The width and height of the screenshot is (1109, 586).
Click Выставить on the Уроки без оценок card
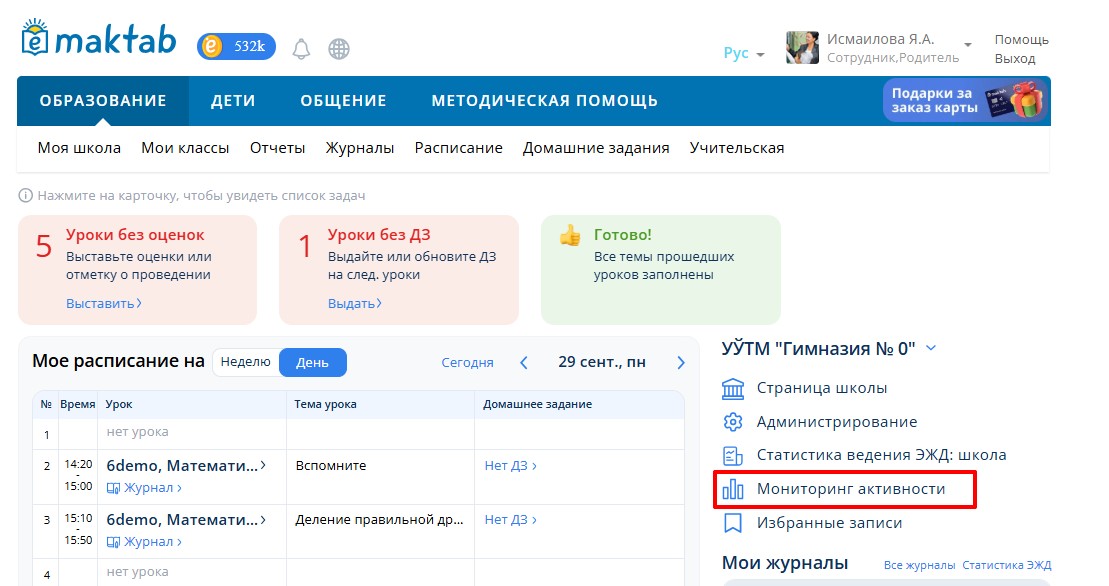point(99,304)
